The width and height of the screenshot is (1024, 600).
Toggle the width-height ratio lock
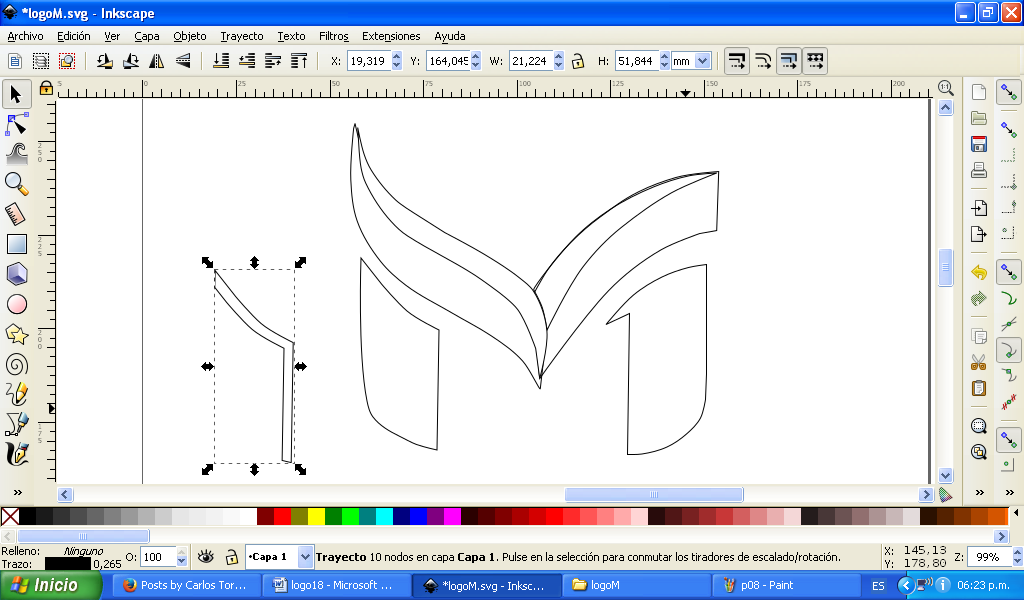point(578,61)
